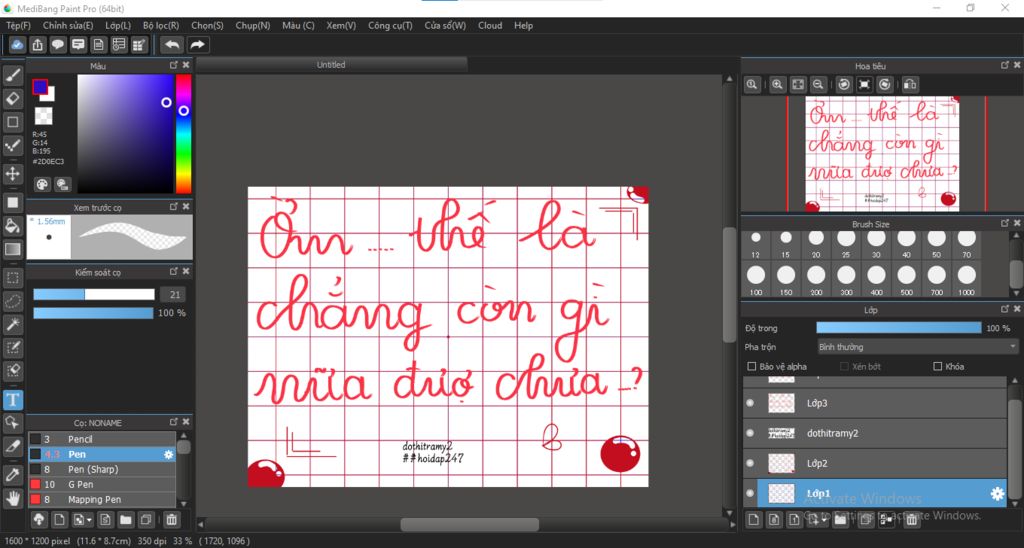Click the flip view icon in Hoa tiêu panel
Image resolution: width=1024 pixels, height=548 pixels.
(910, 84)
